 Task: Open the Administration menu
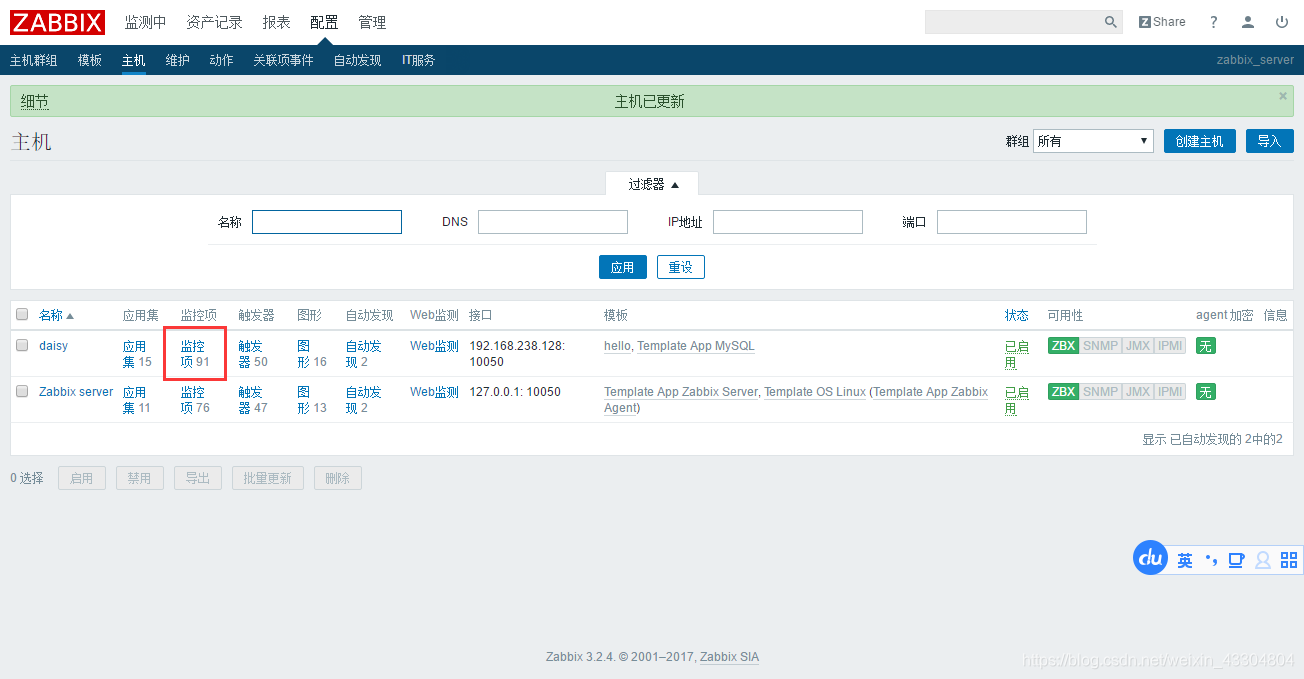(372, 22)
